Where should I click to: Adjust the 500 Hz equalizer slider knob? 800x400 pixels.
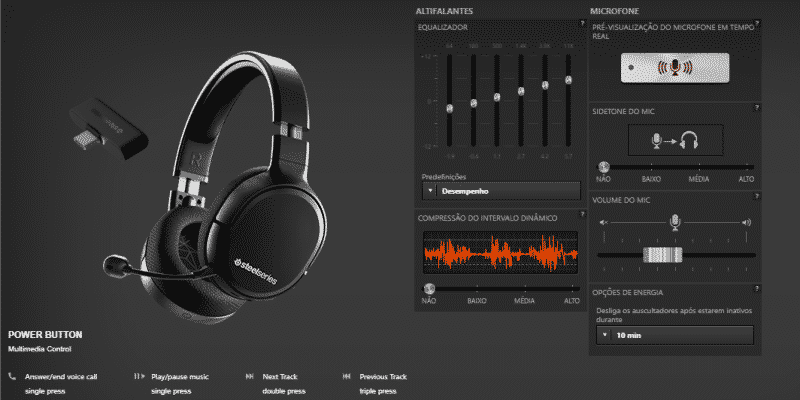497,97
